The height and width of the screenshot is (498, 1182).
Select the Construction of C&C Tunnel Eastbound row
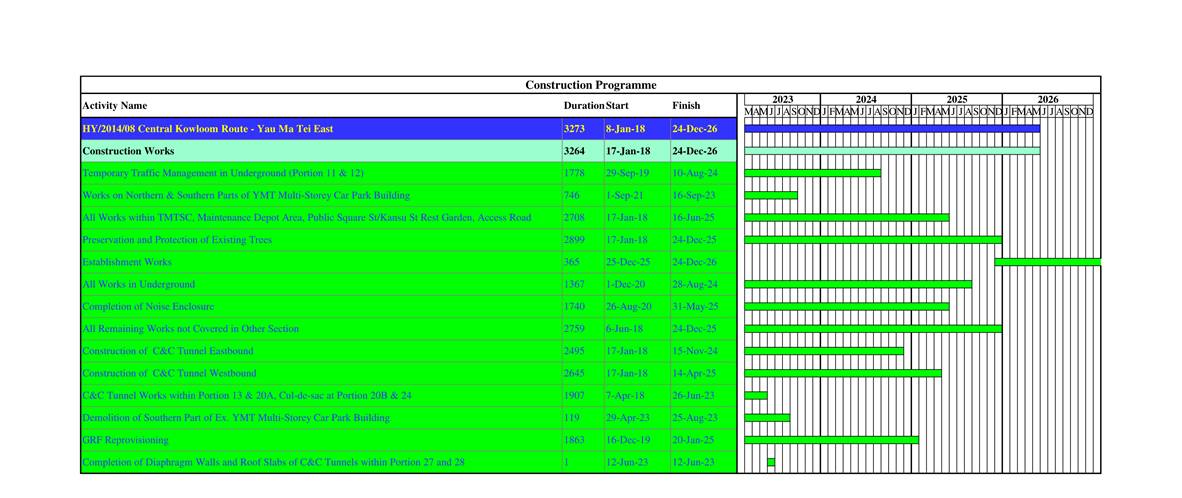tap(168, 351)
